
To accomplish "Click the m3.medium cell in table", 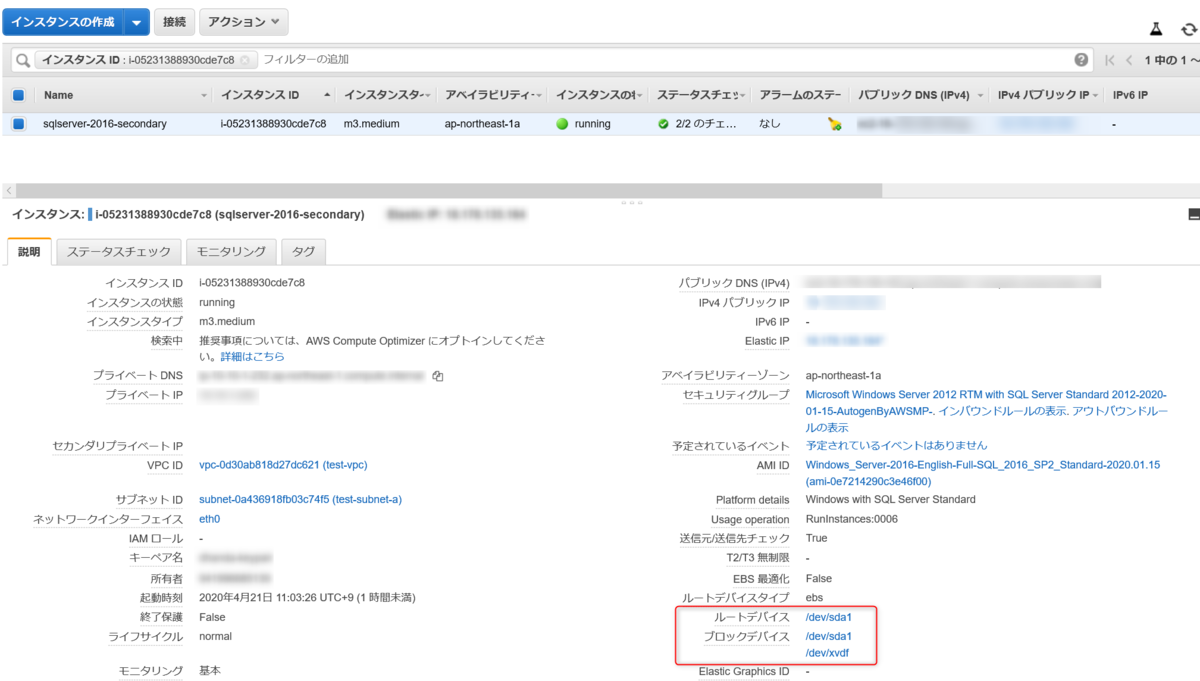I will (371, 124).
